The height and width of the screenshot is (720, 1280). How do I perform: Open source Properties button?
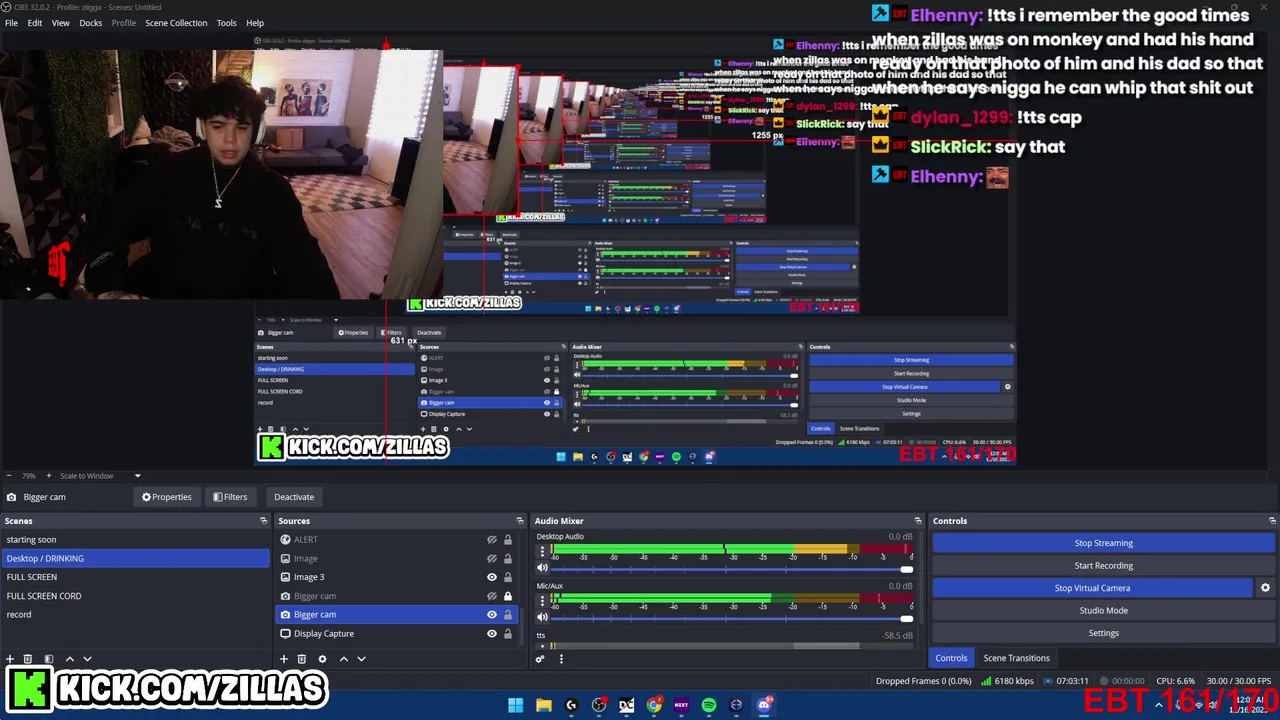coord(166,497)
